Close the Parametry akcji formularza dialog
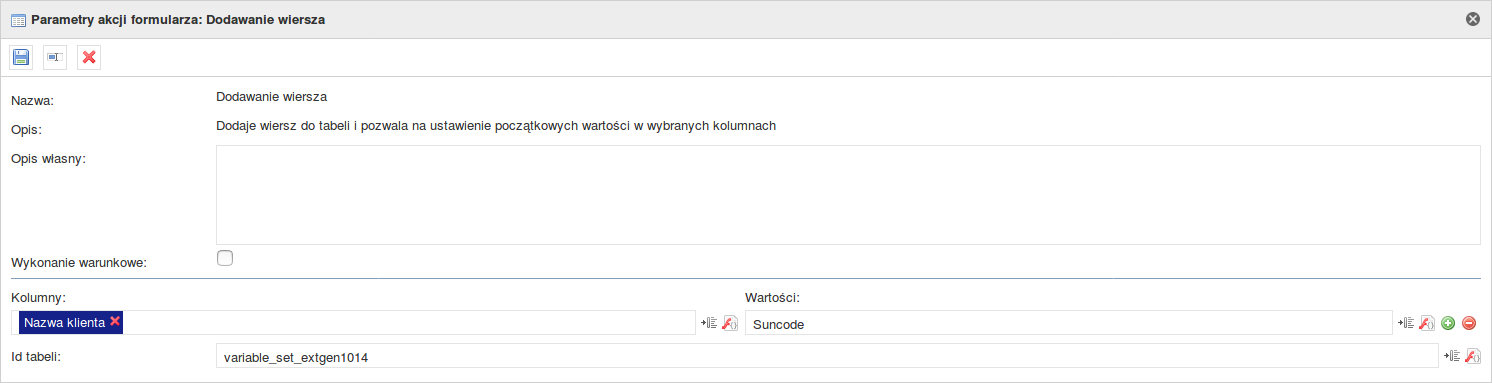Image resolution: width=1492 pixels, height=383 pixels. (1472, 19)
